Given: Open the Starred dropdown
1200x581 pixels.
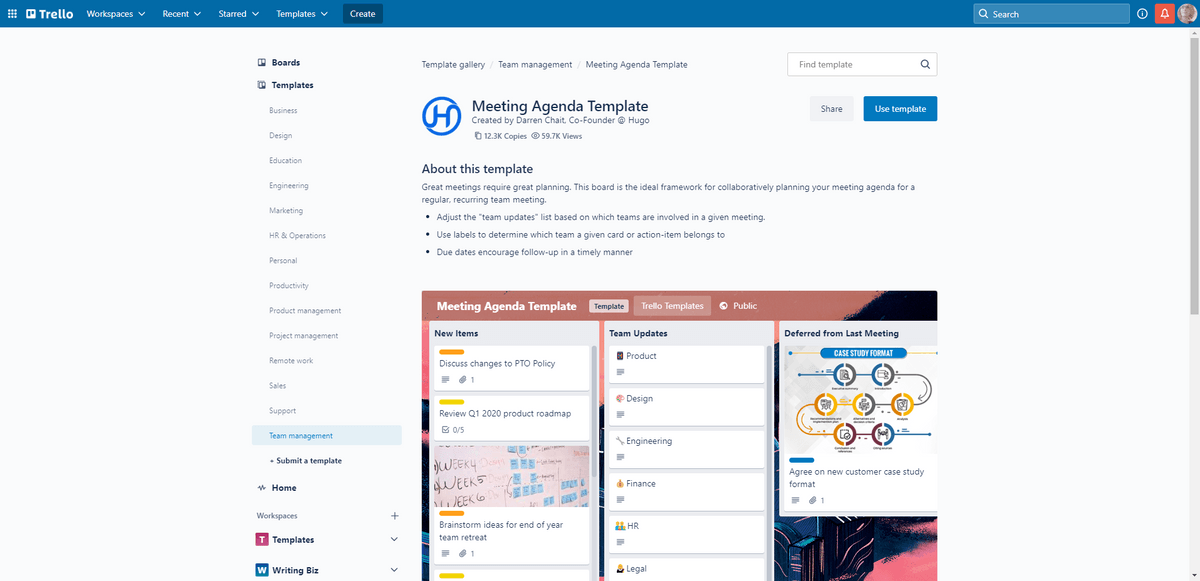Looking at the screenshot, I should point(239,14).
